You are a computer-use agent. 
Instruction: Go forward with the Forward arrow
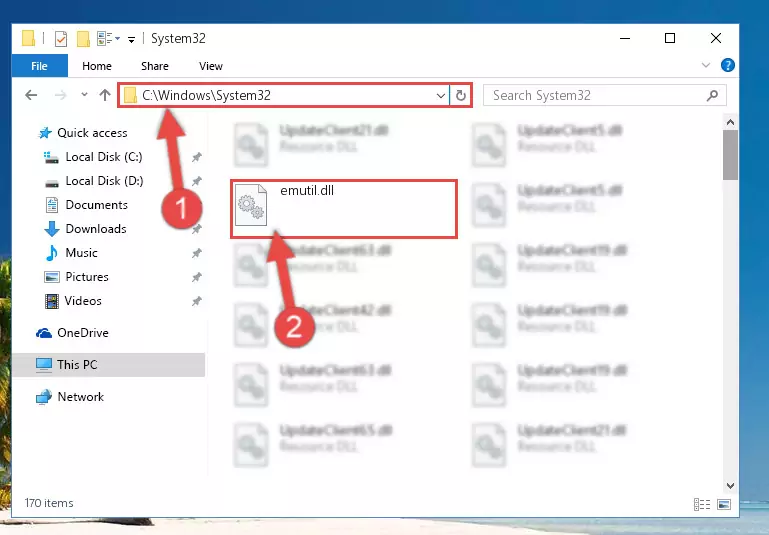tap(60, 95)
